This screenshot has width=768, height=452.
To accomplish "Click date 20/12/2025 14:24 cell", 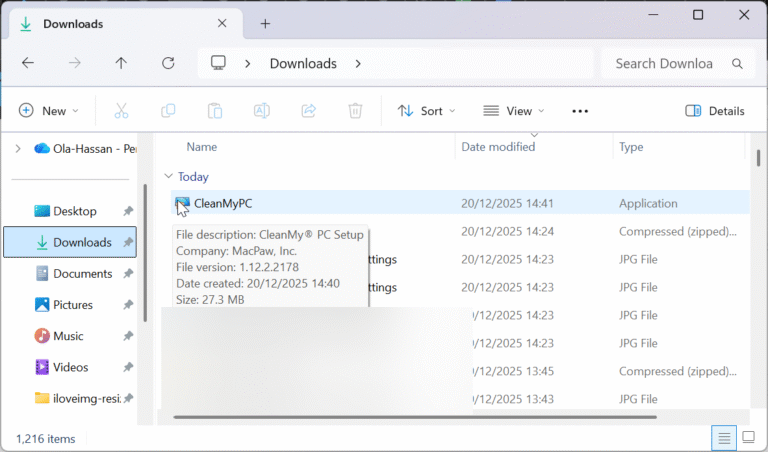I will pyautogui.click(x=507, y=232).
